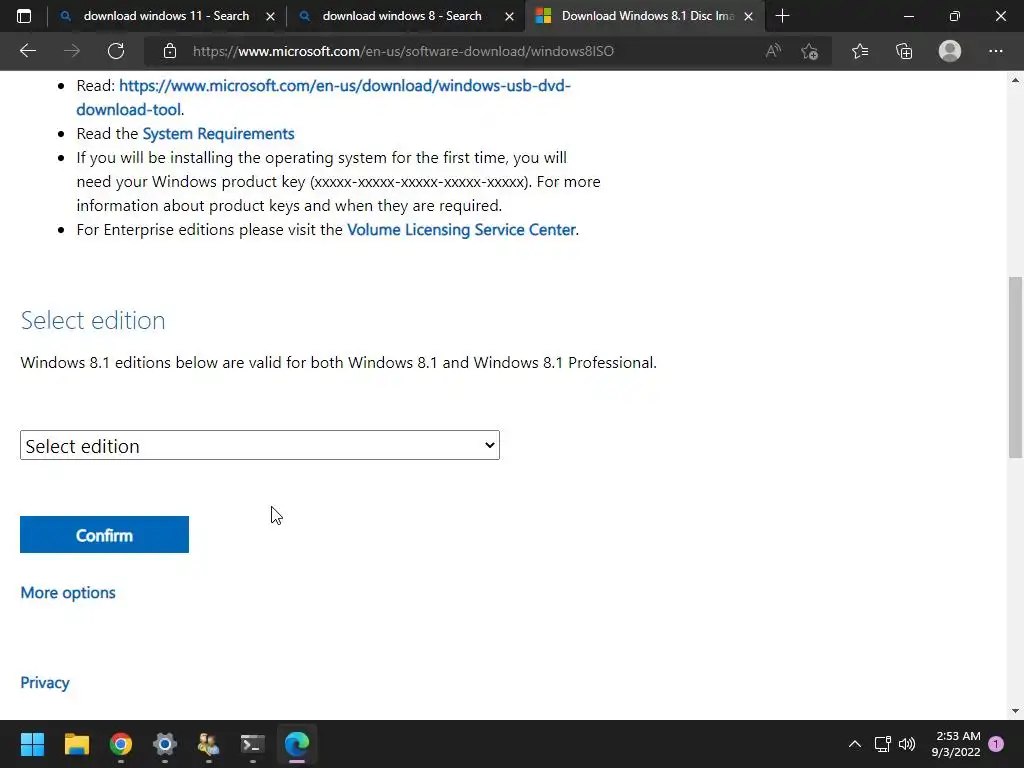Open the System Requirements link
The width and height of the screenshot is (1024, 768).
click(x=218, y=134)
